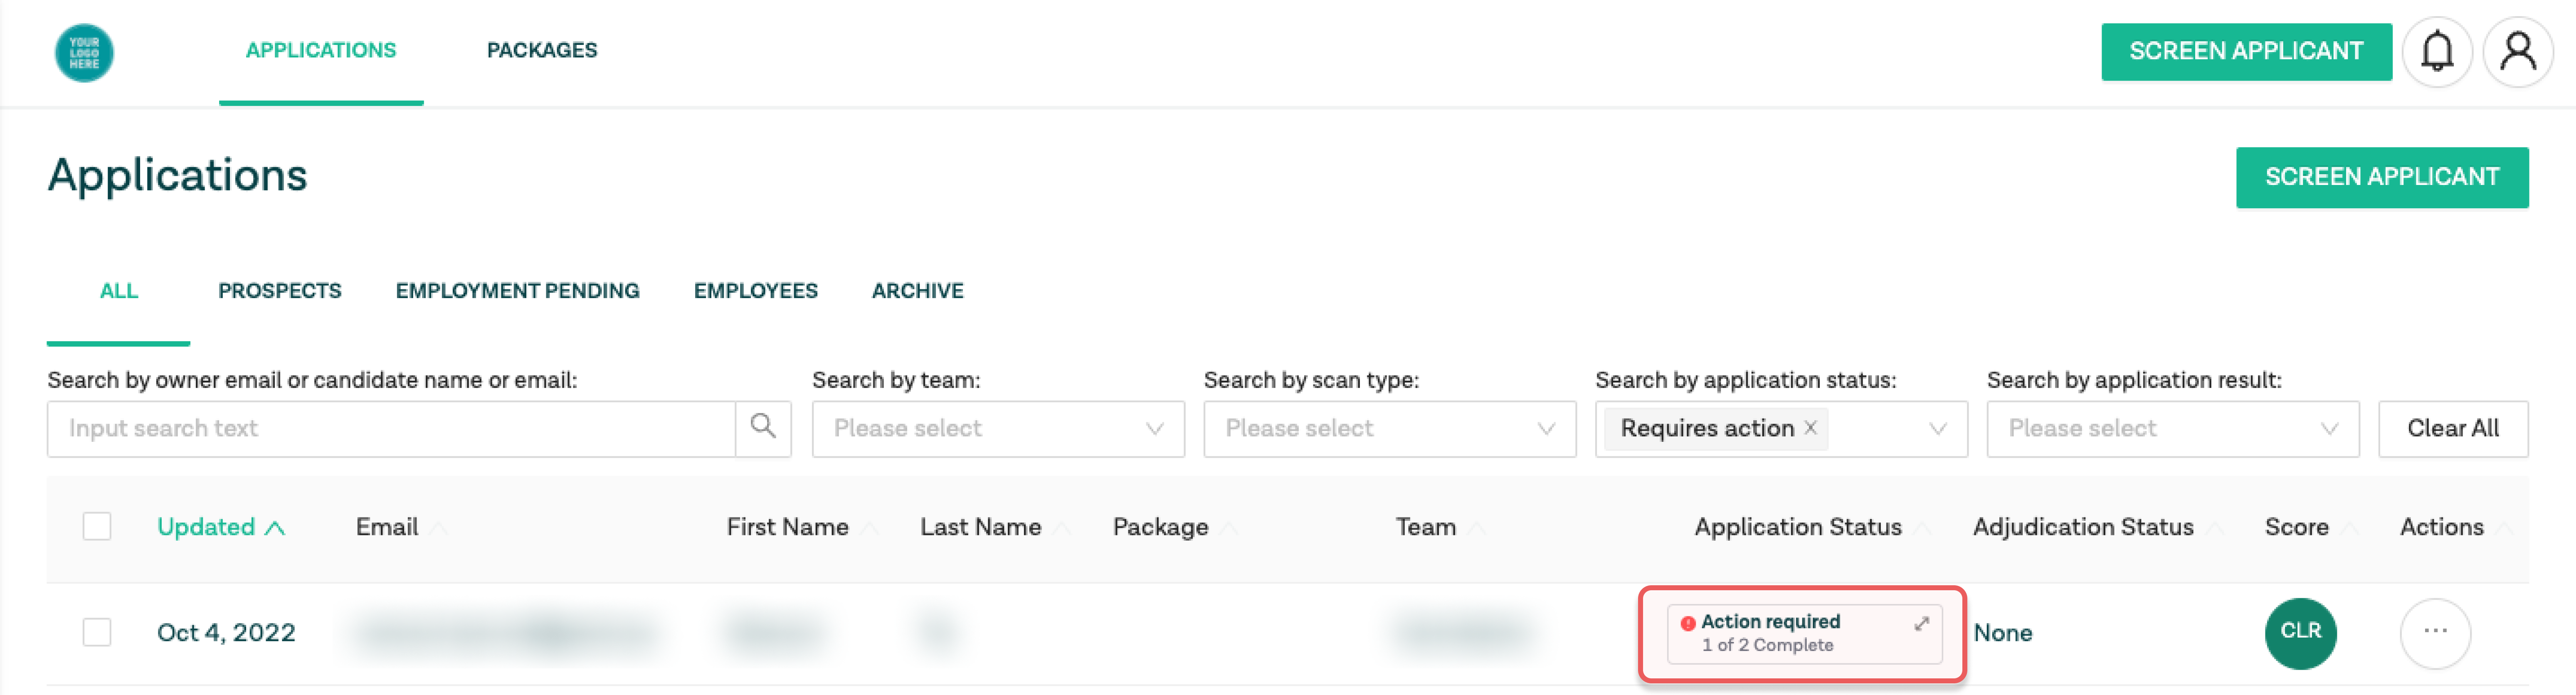Image resolution: width=2576 pixels, height=695 pixels.
Task: Expand the Action required status card
Action: coord(1921,624)
